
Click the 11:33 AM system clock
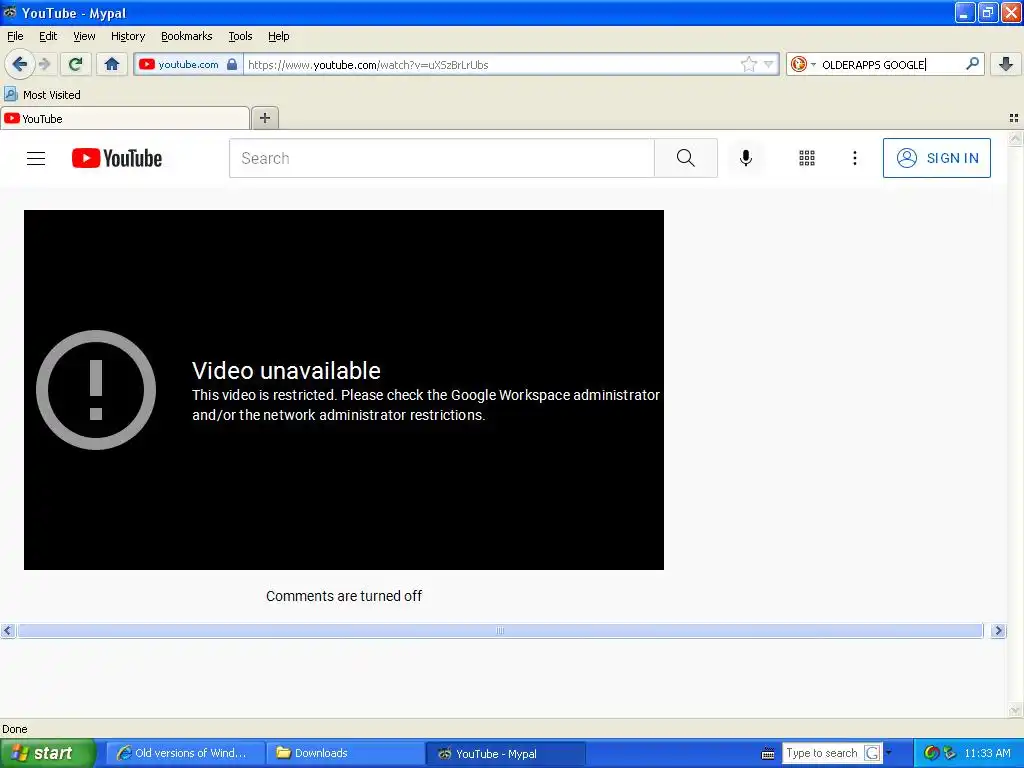pos(987,753)
